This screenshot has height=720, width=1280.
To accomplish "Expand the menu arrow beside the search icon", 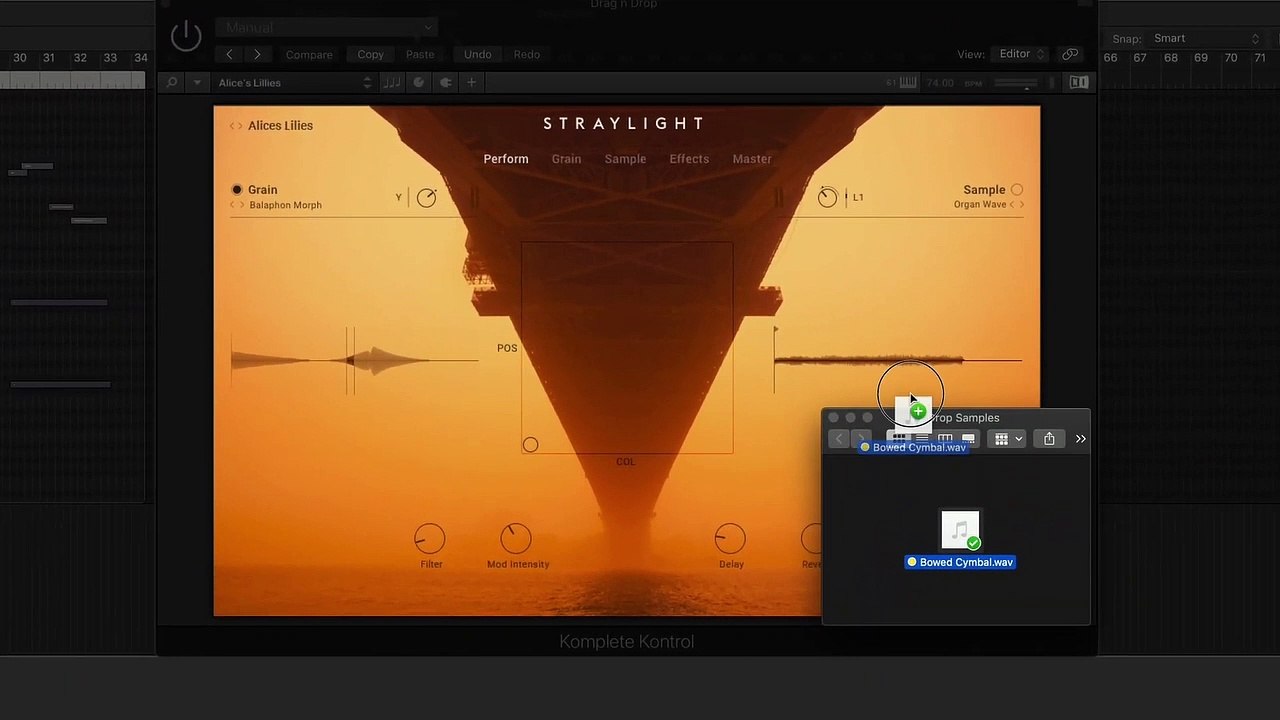I will (x=197, y=83).
